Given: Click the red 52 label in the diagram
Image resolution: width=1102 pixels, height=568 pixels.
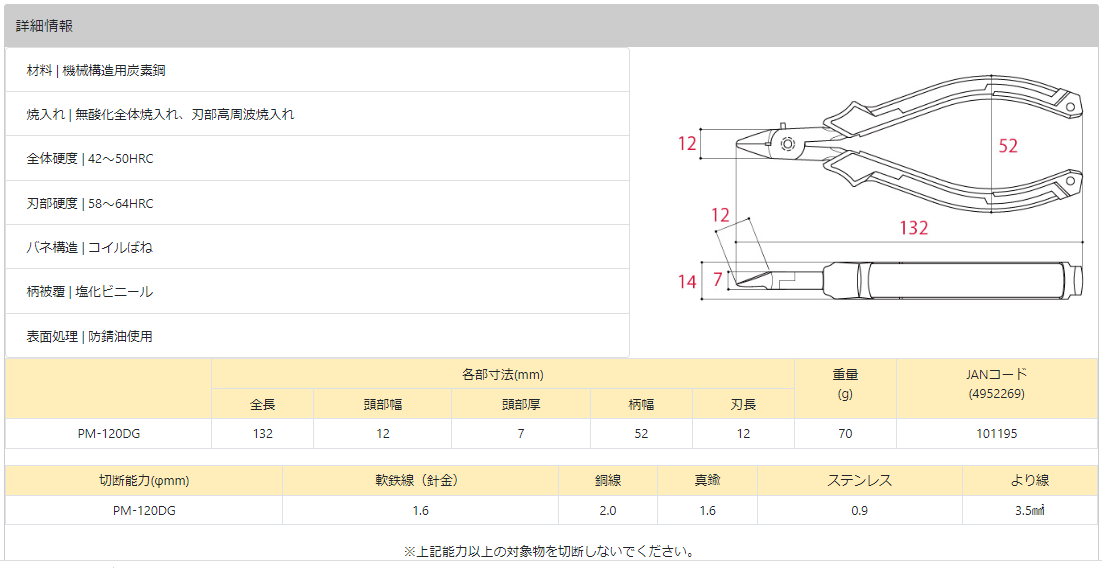Looking at the screenshot, I should point(1008,146).
